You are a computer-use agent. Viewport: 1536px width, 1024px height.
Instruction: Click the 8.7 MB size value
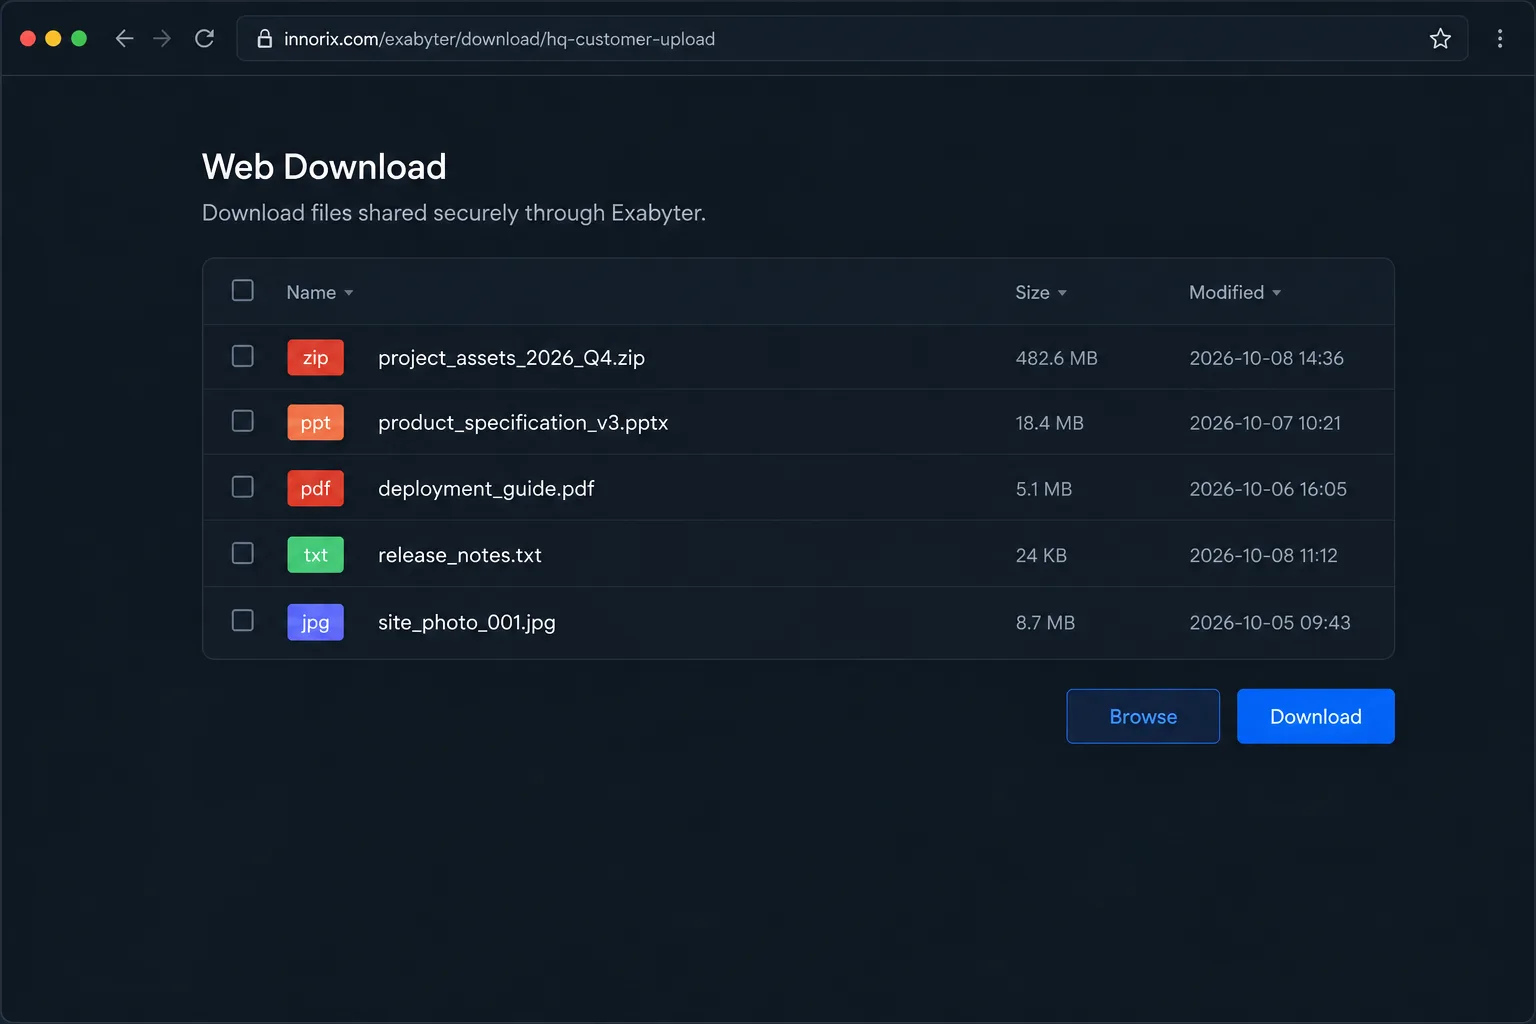pos(1046,622)
